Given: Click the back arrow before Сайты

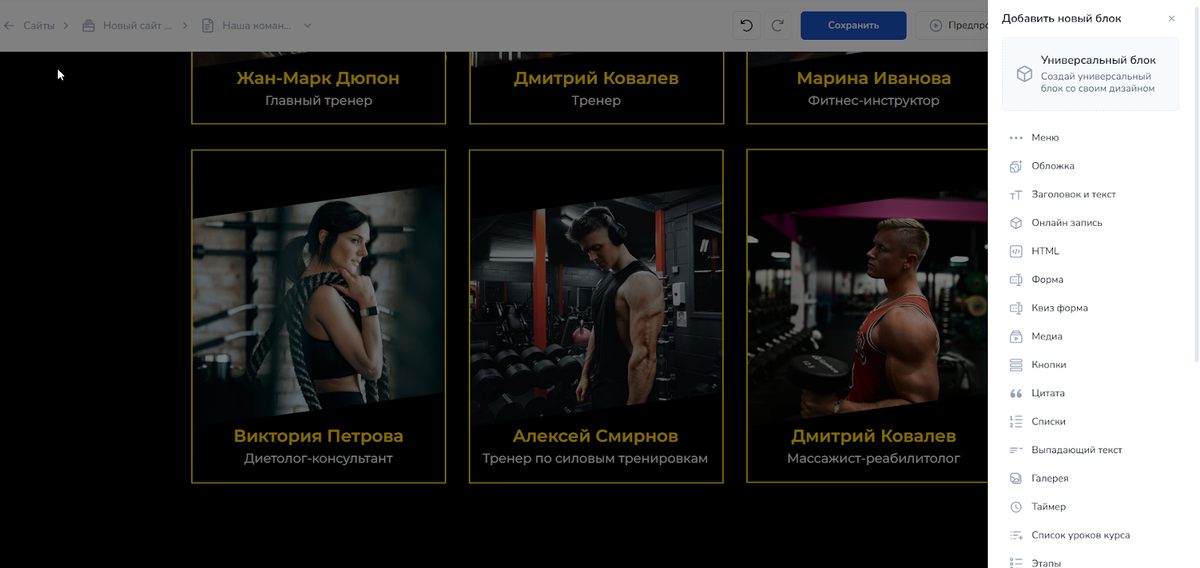Looking at the screenshot, I should point(9,25).
